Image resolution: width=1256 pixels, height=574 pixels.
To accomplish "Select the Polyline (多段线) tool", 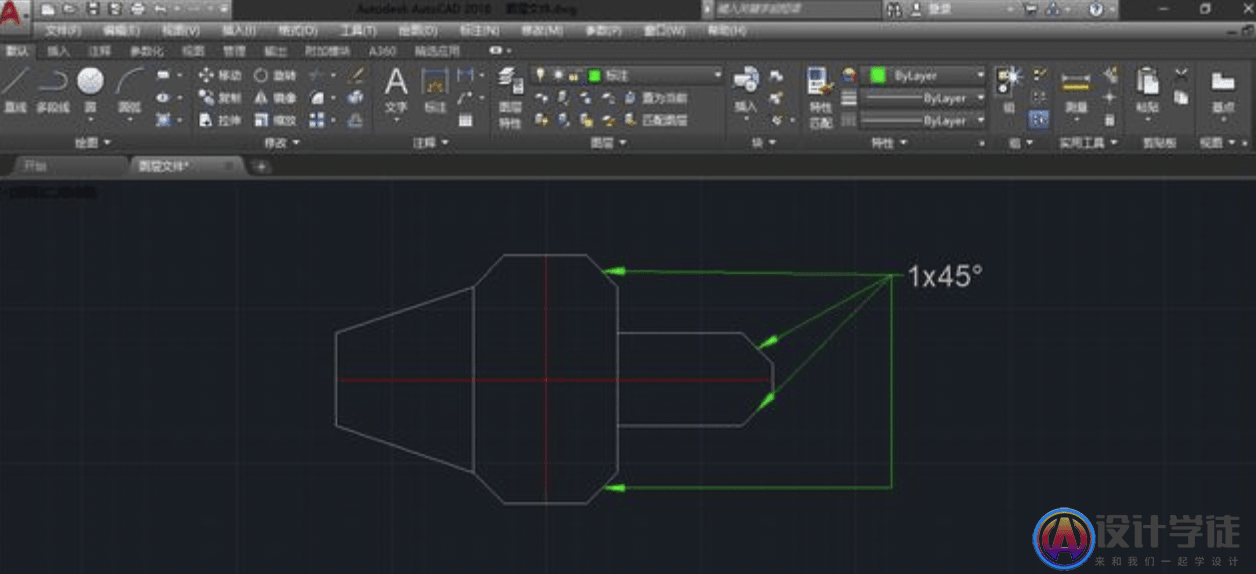I will click(x=52, y=89).
